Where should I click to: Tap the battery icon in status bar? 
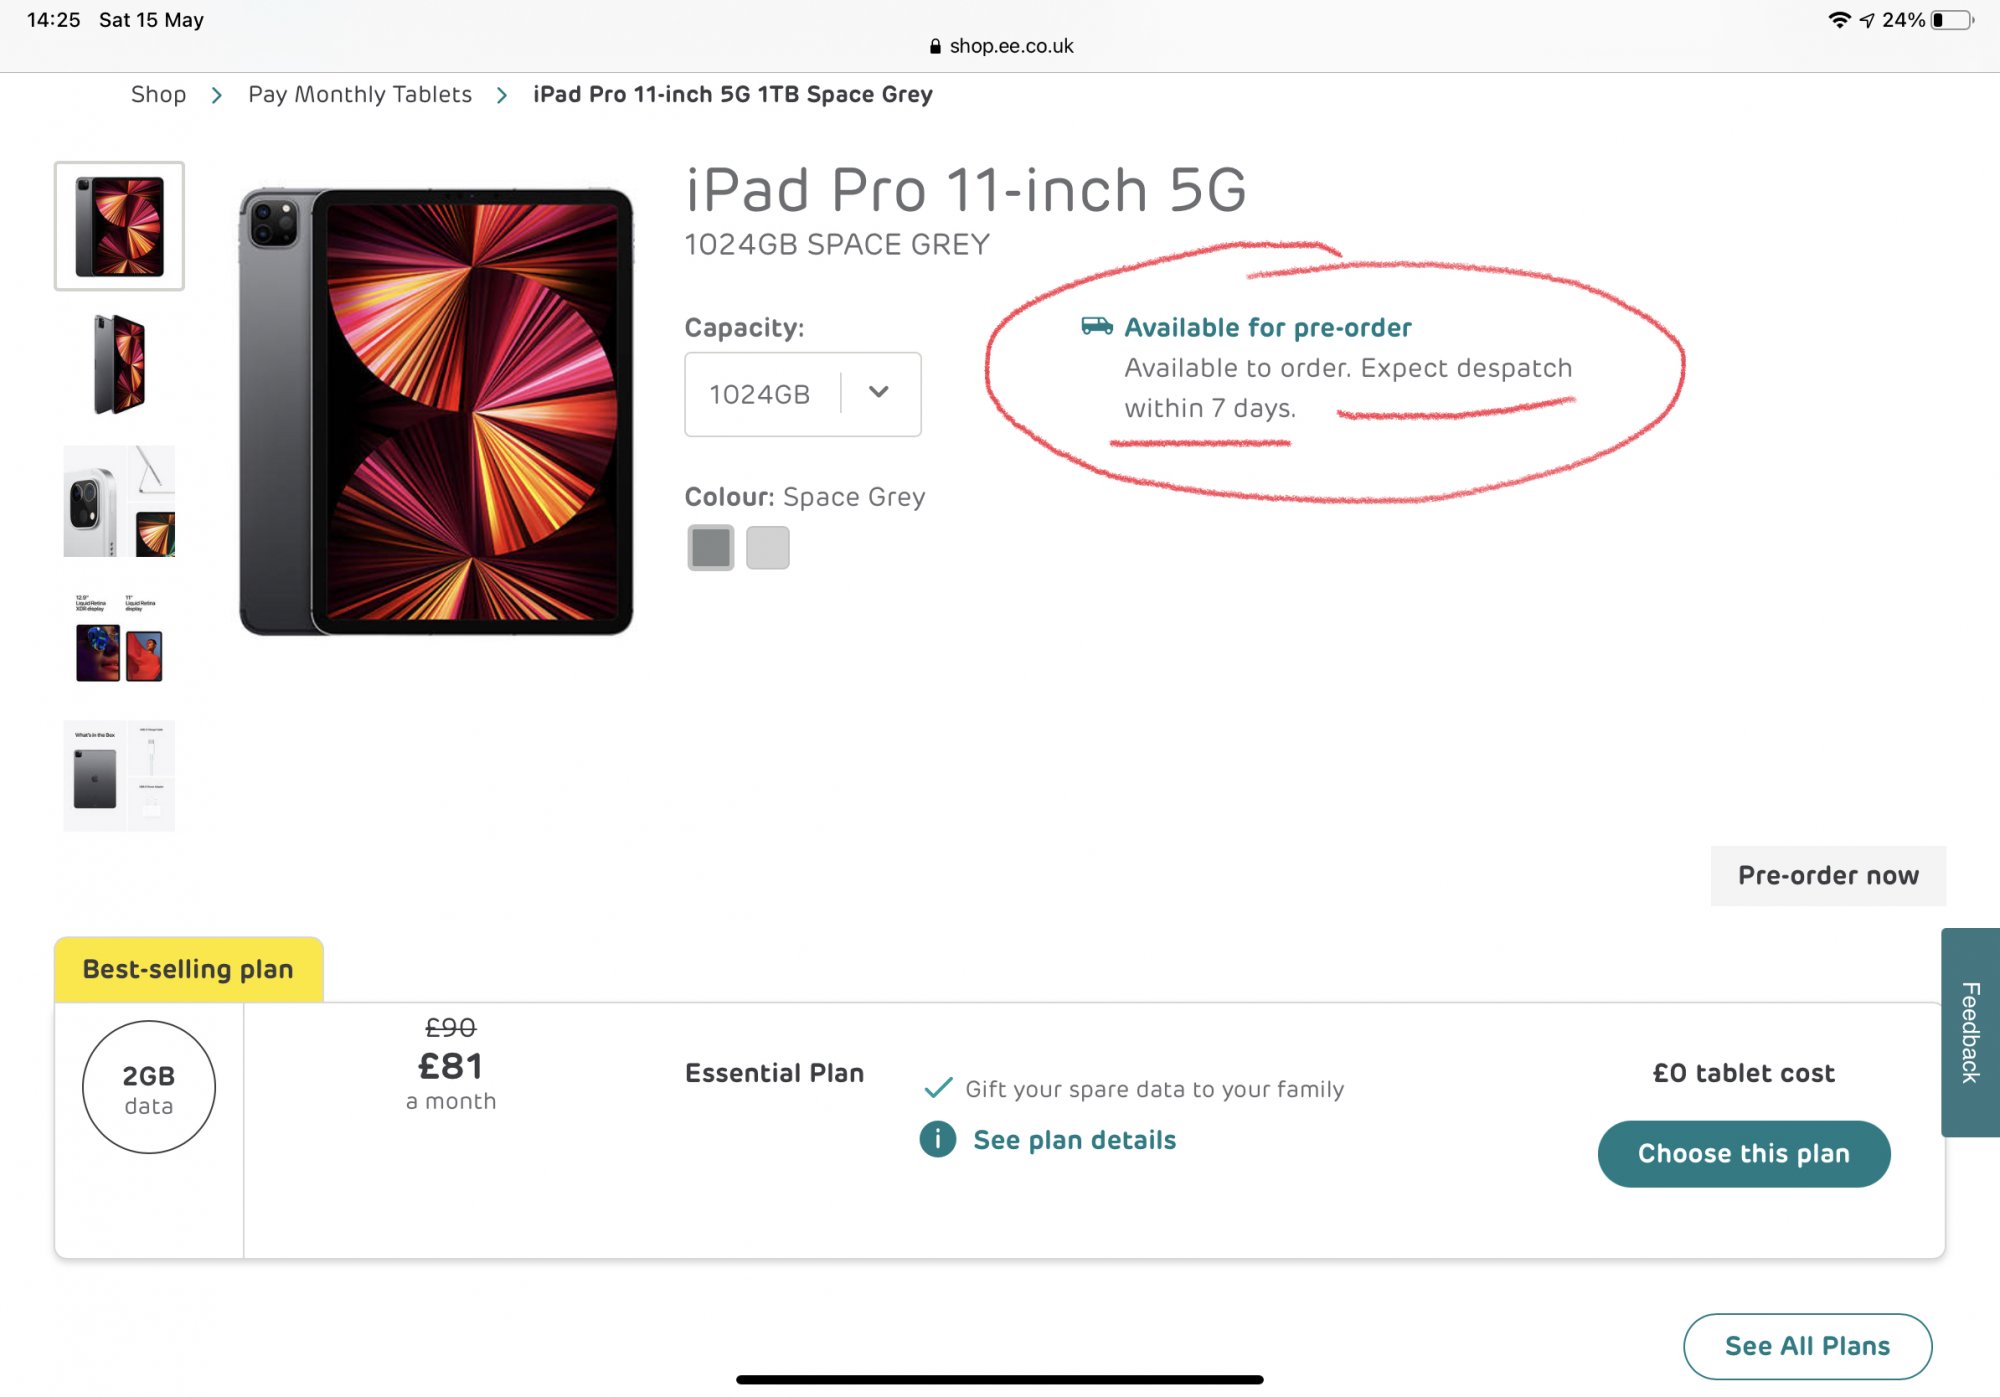(x=1952, y=20)
